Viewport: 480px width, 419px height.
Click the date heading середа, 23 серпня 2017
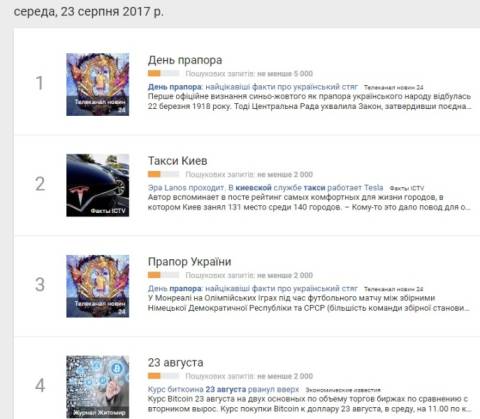[x=89, y=11]
